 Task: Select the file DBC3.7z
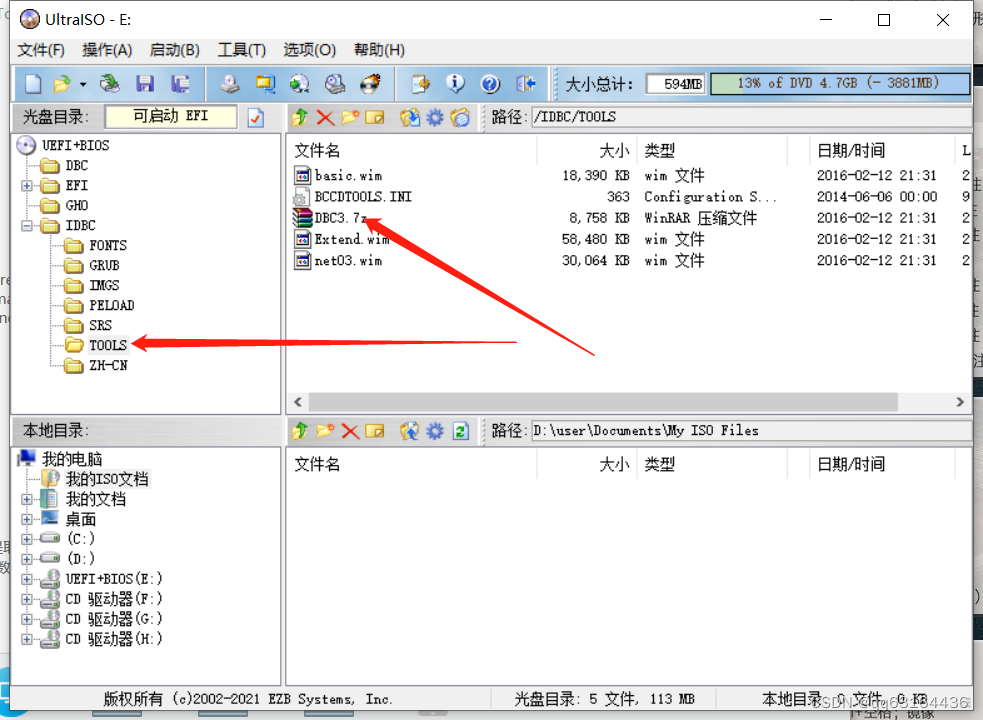[340, 218]
